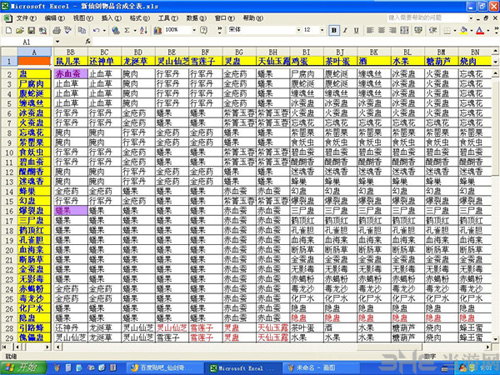
Task: Center the cell text
Action: 381,31
